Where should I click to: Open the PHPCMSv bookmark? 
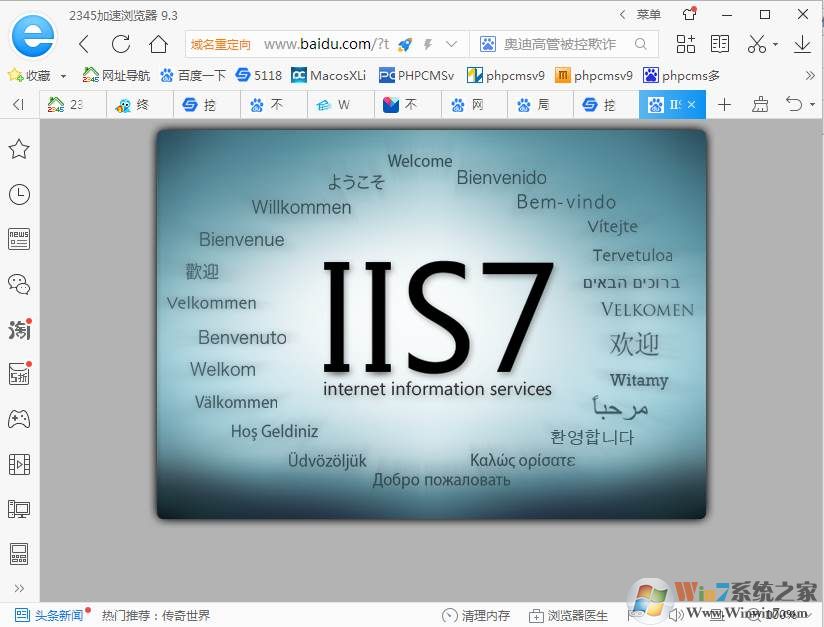(x=416, y=76)
